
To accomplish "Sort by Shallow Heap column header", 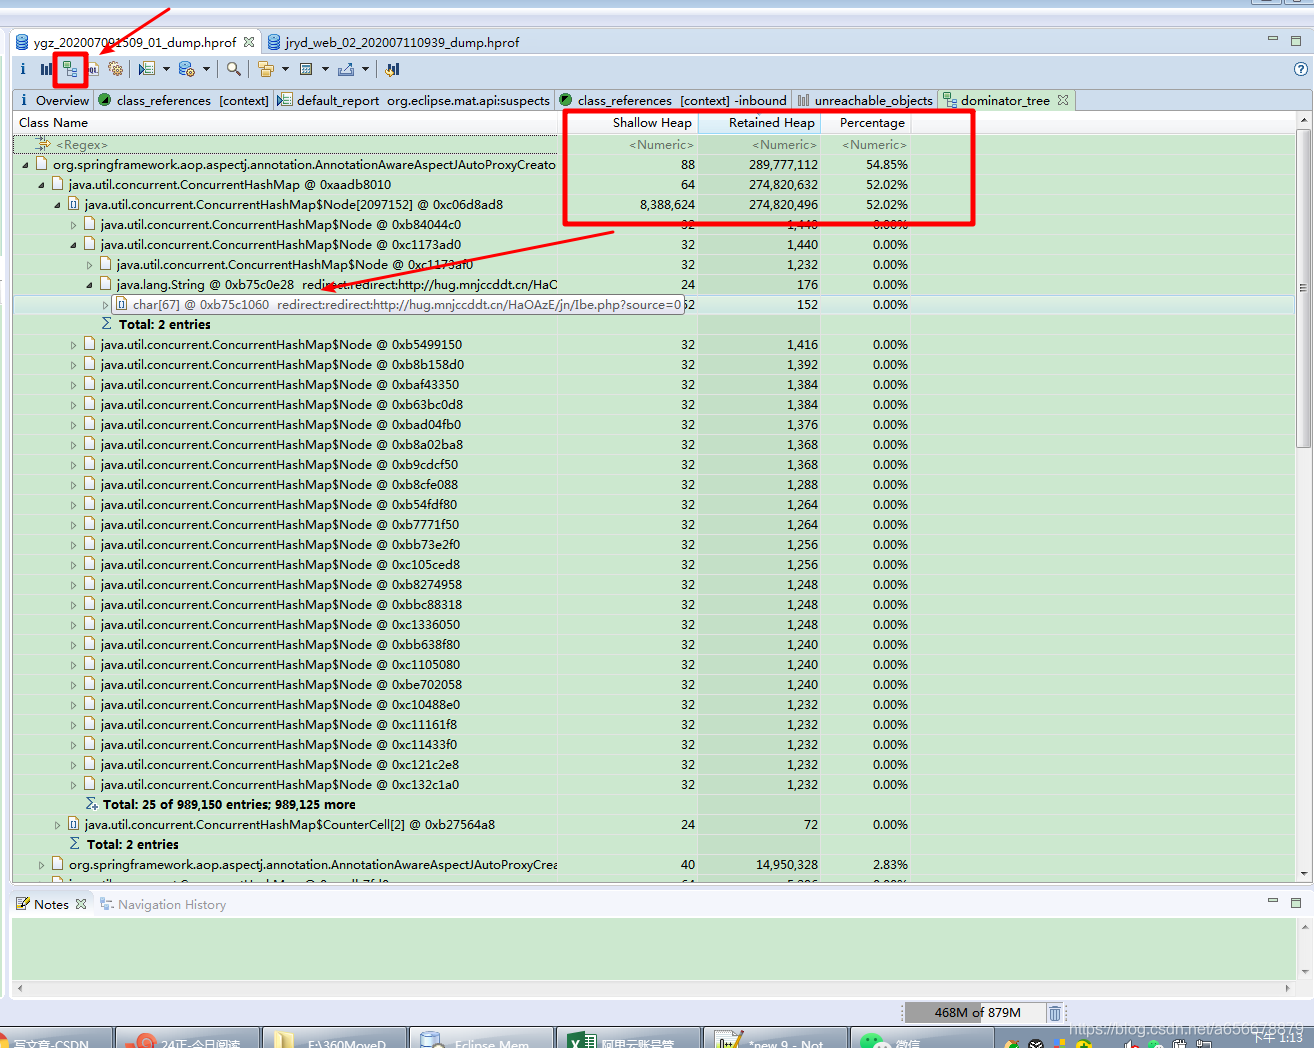I will [x=628, y=123].
